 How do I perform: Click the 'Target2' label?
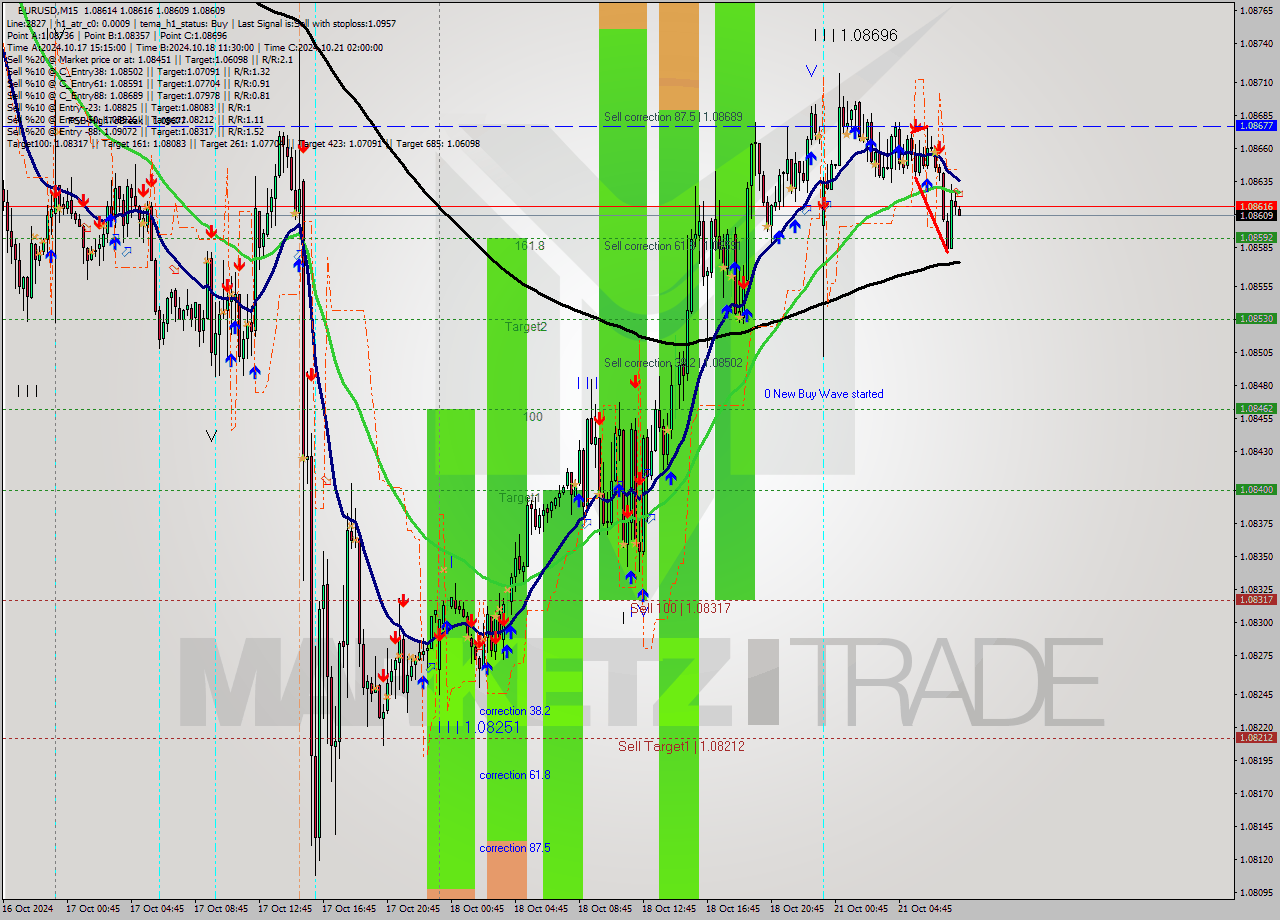(526, 327)
